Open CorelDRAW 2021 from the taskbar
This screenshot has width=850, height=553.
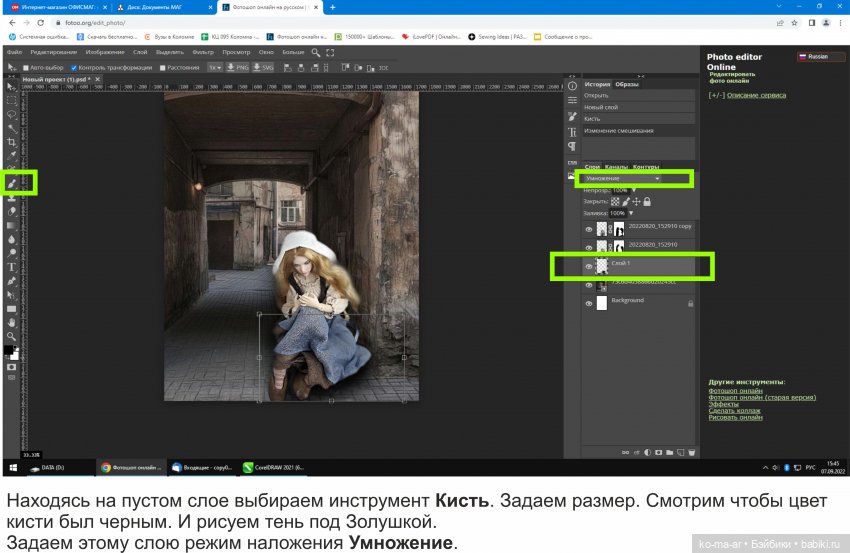274,467
